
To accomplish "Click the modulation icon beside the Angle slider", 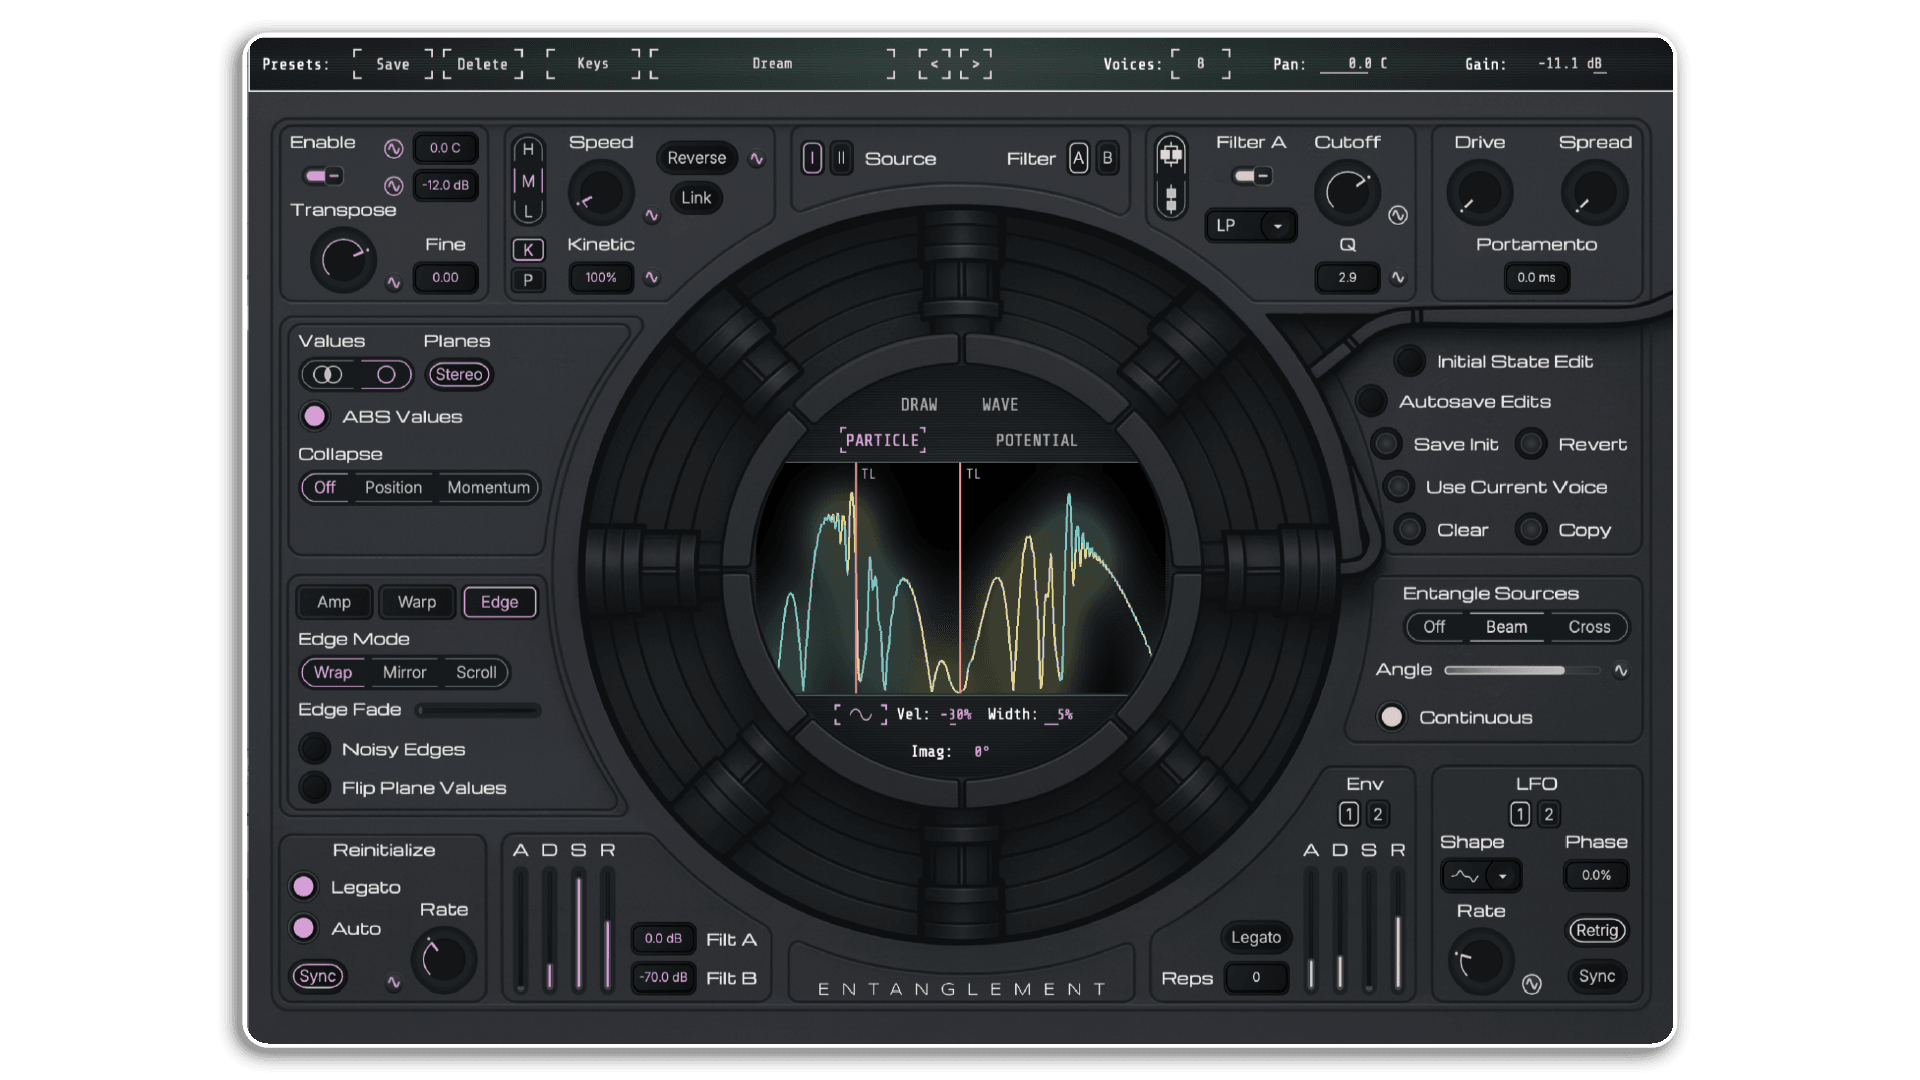I will click(x=1621, y=671).
